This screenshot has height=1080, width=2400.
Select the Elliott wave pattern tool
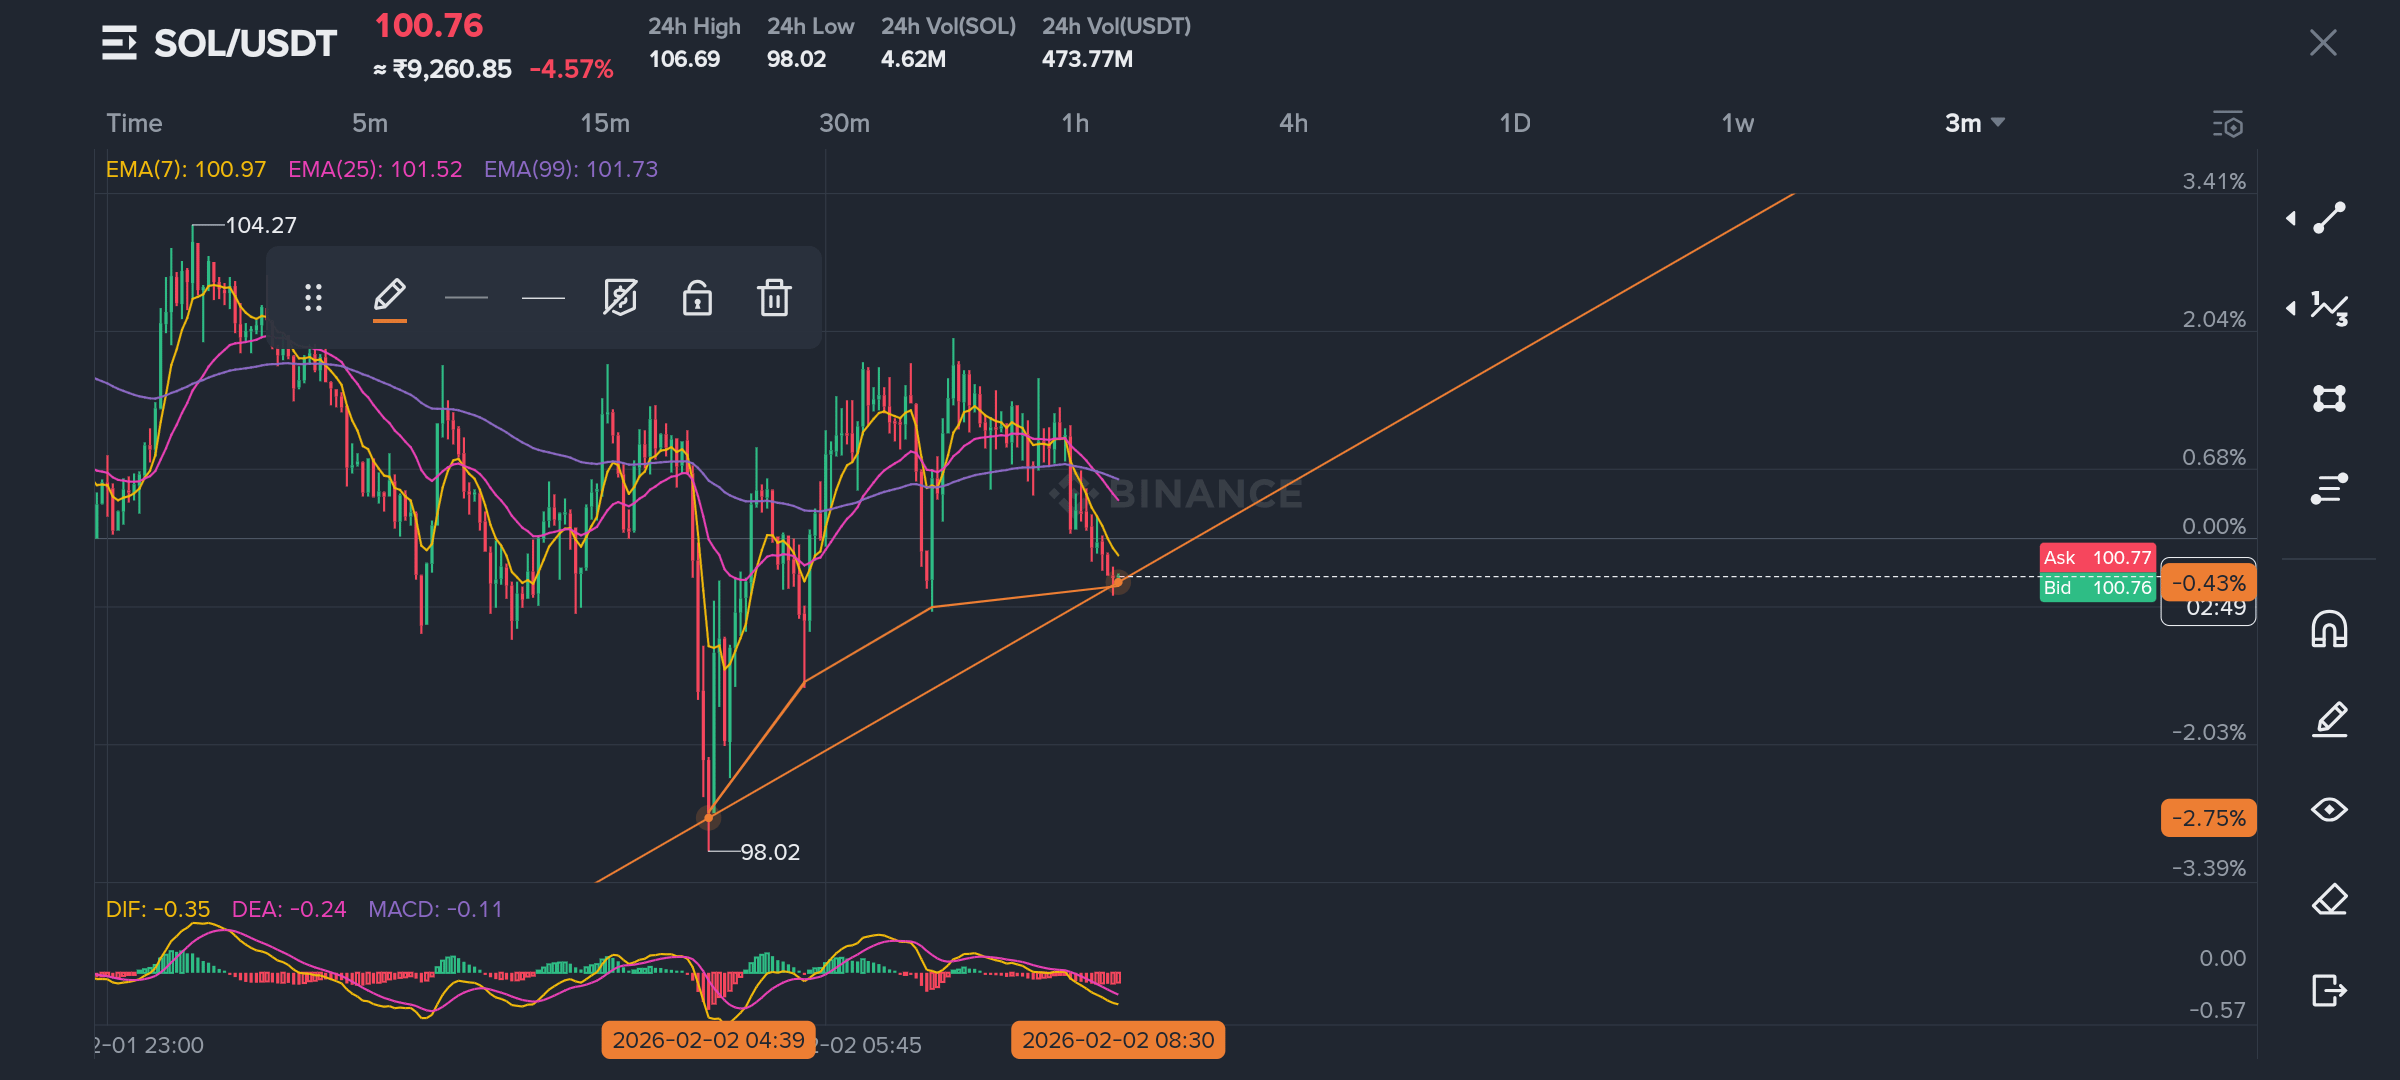pyautogui.click(x=2329, y=308)
